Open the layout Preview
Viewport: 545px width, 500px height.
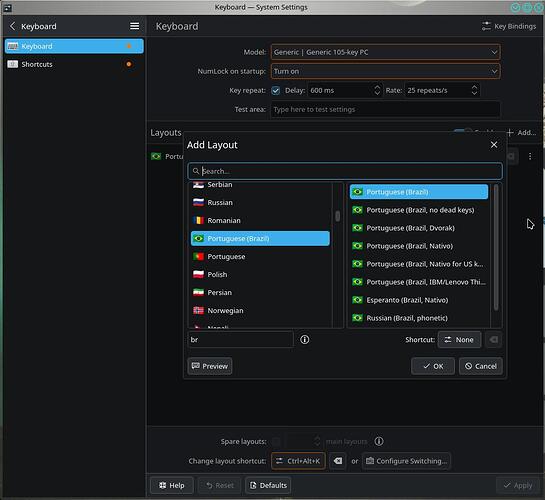[210, 366]
